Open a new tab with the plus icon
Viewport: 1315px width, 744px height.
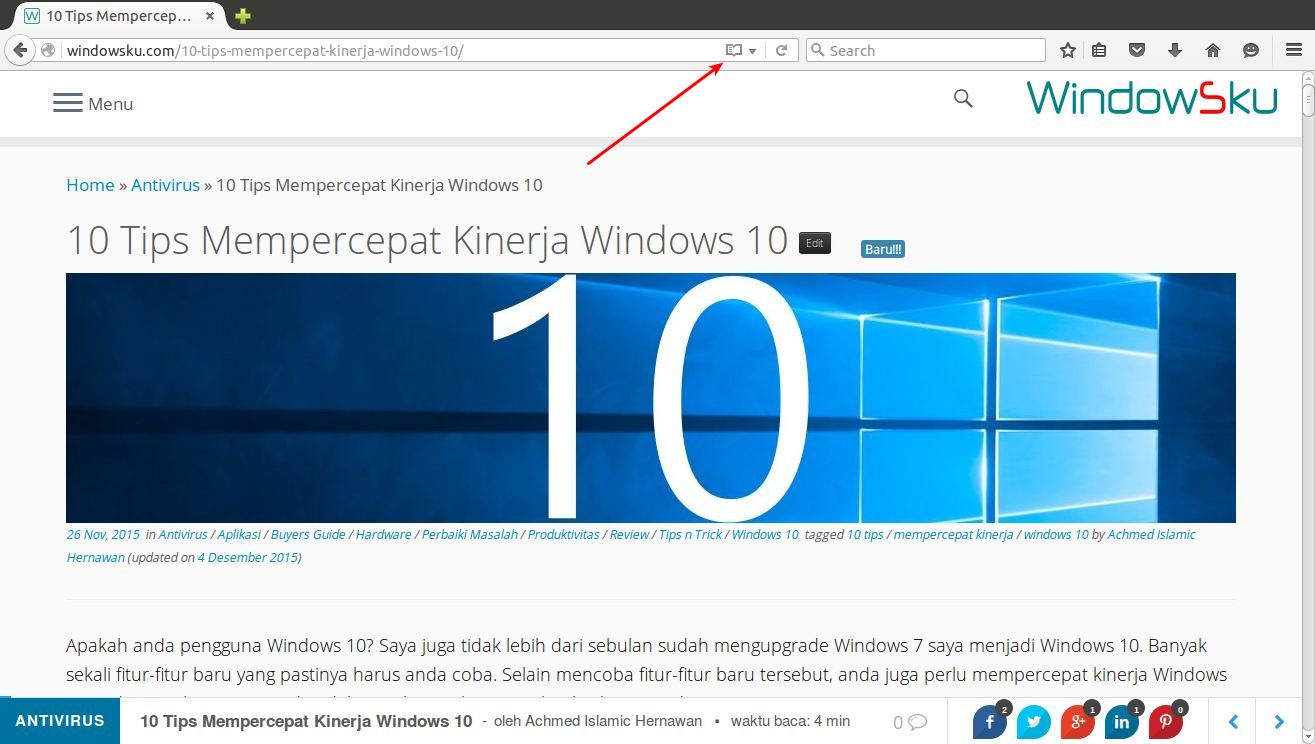tap(243, 16)
